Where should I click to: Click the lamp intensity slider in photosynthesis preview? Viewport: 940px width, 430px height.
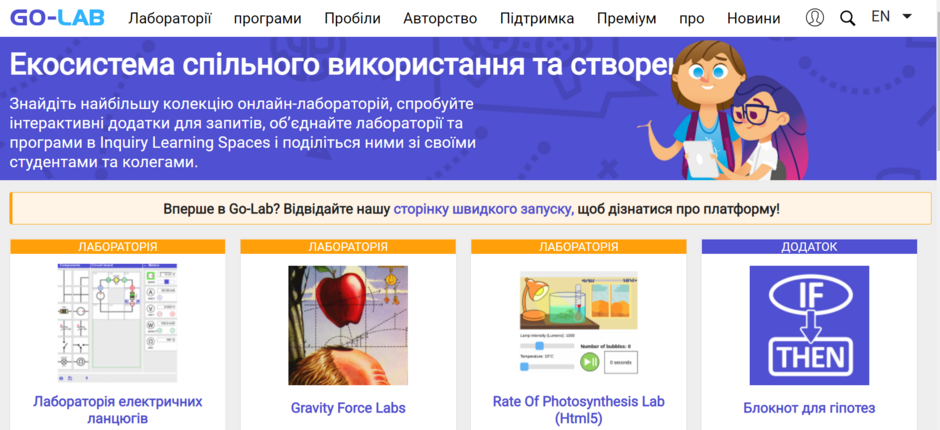(x=547, y=346)
